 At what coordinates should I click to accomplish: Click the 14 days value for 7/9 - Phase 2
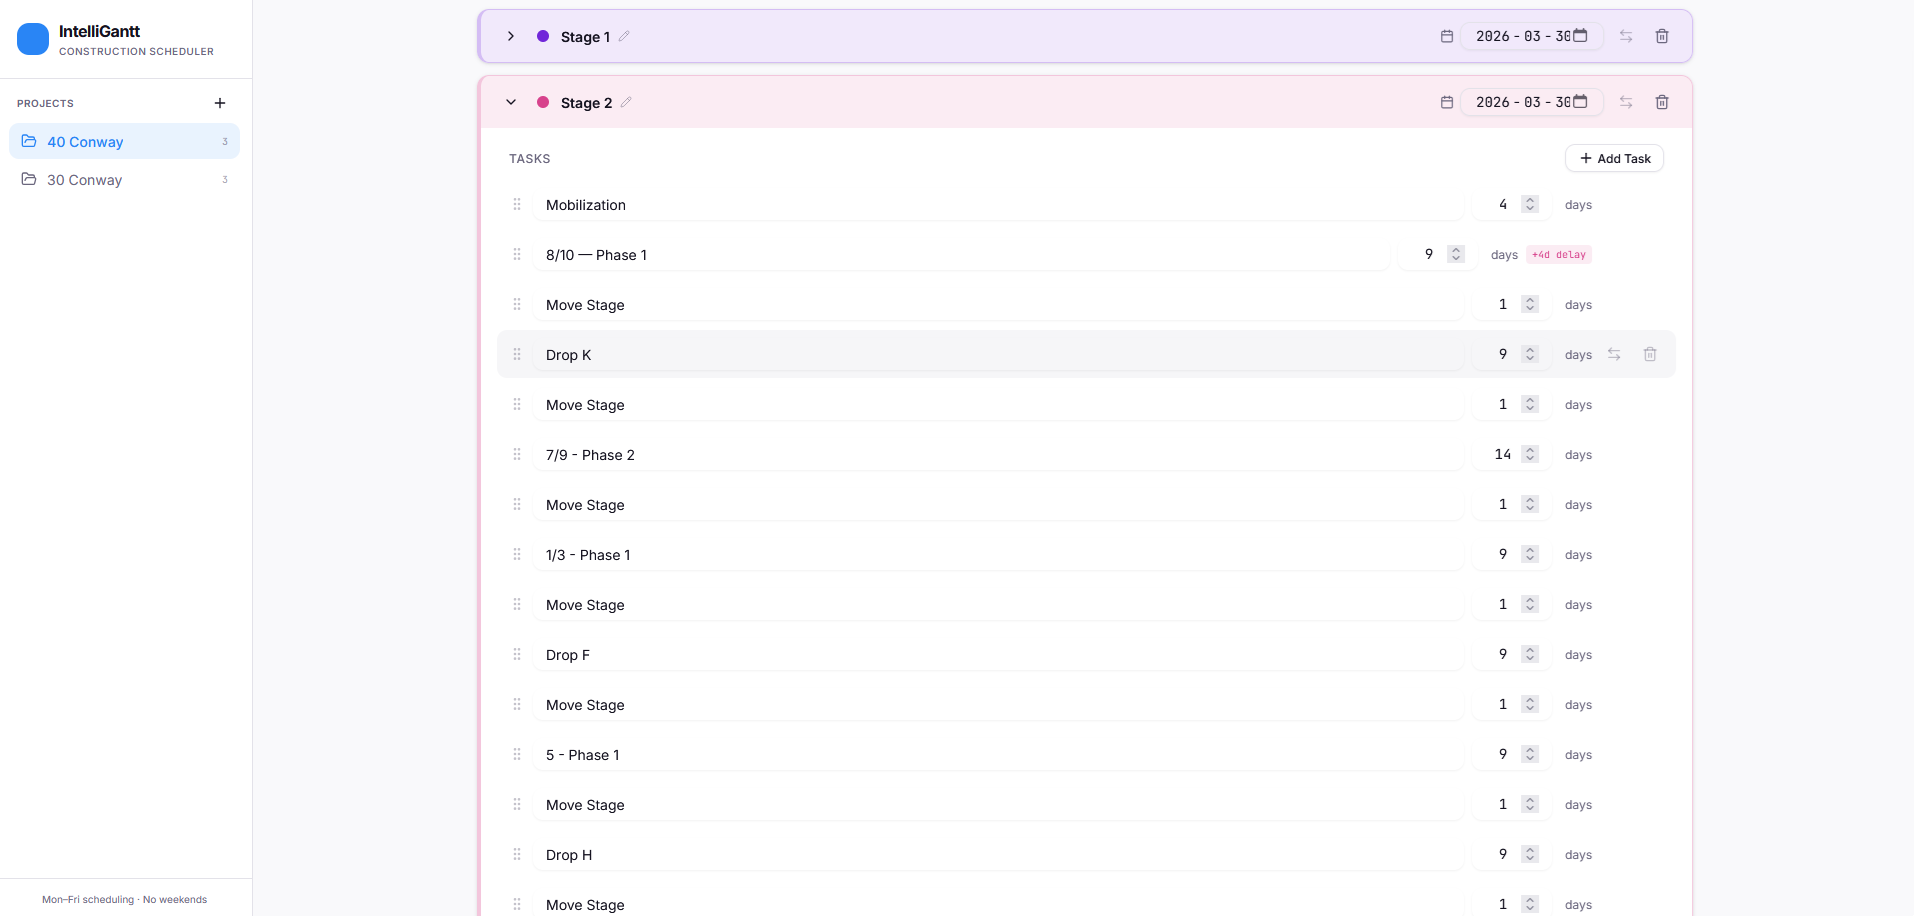point(1502,454)
